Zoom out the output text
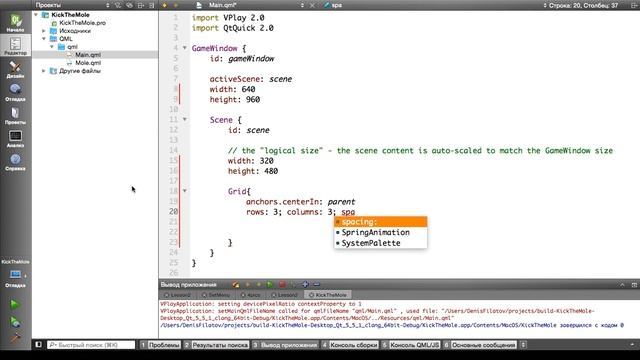The height and width of the screenshot is (360, 640). coord(317,284)
